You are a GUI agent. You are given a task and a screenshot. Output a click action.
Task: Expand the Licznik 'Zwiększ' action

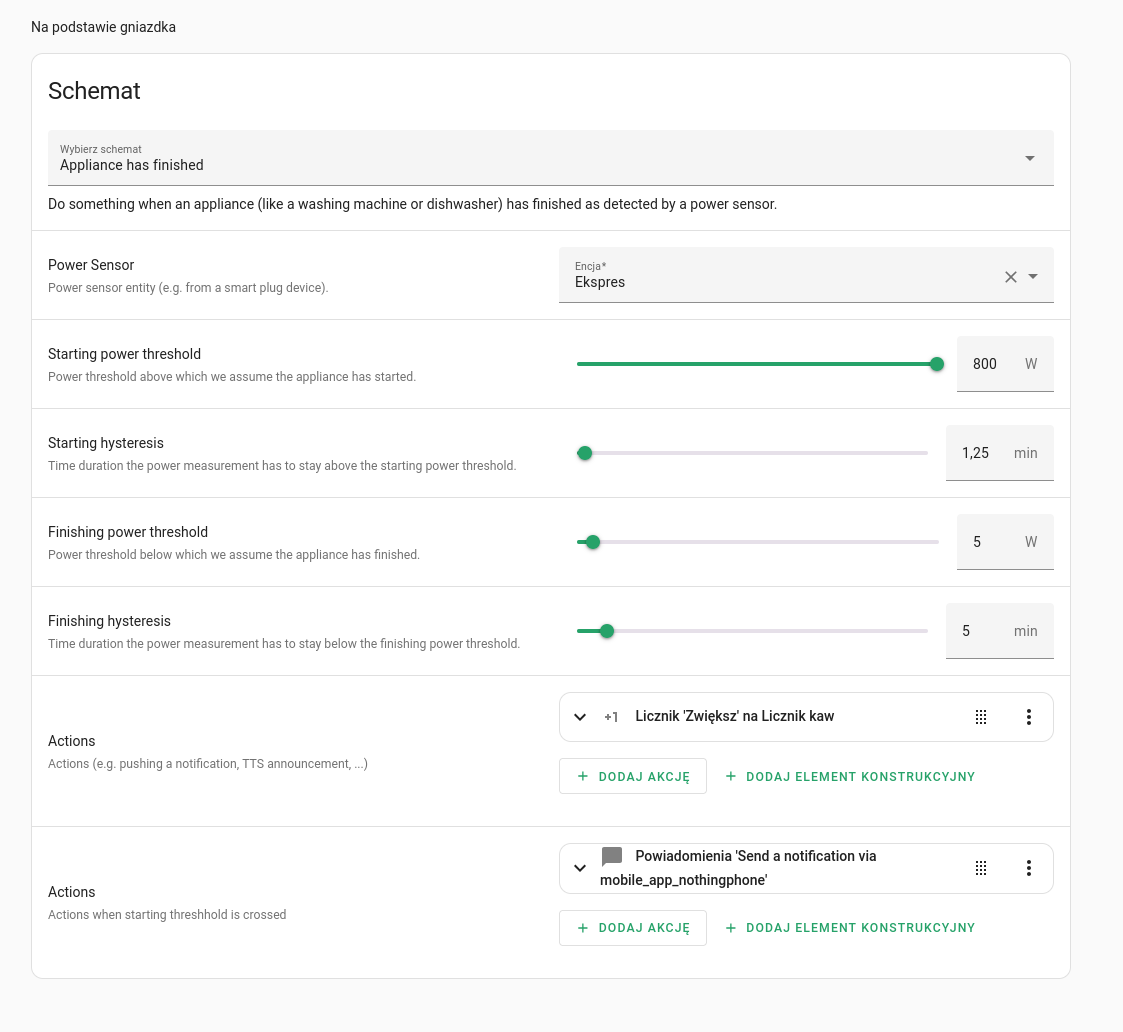(x=580, y=717)
